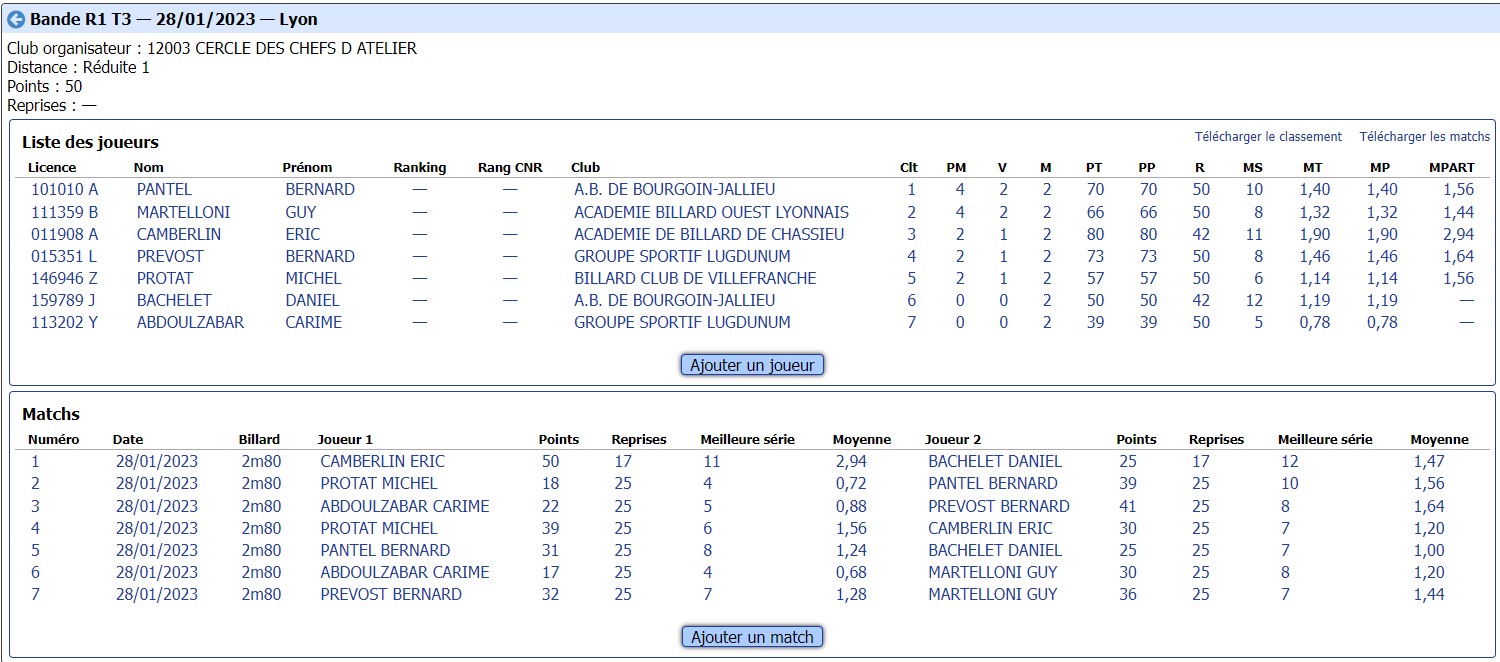Click the Distance : Réduite 1 line
Screen dimensions: 1500x662
(x=78, y=67)
